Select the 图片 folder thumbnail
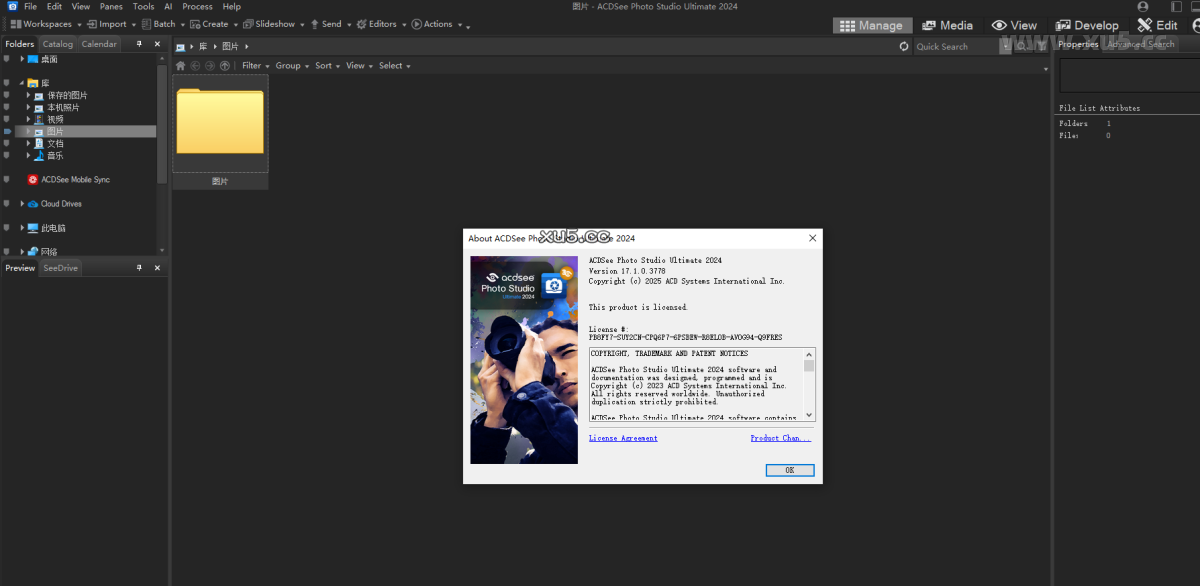This screenshot has height=586, width=1200. tap(220, 123)
